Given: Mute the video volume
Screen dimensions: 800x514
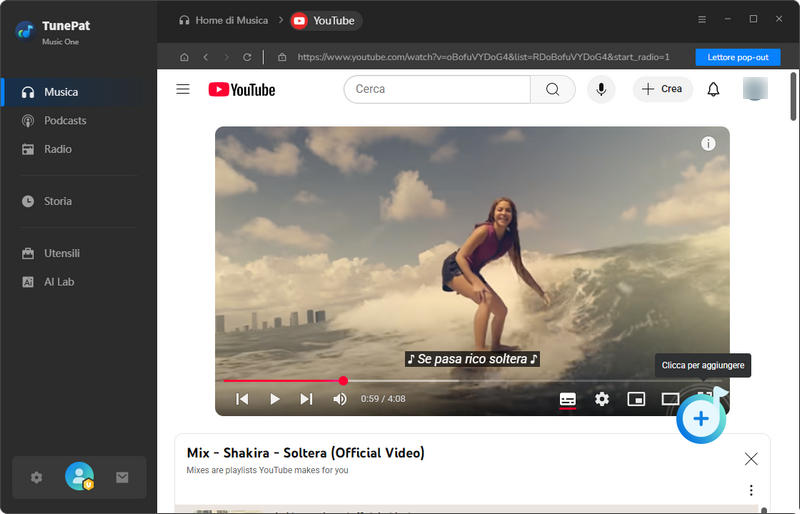Looking at the screenshot, I should (x=340, y=399).
